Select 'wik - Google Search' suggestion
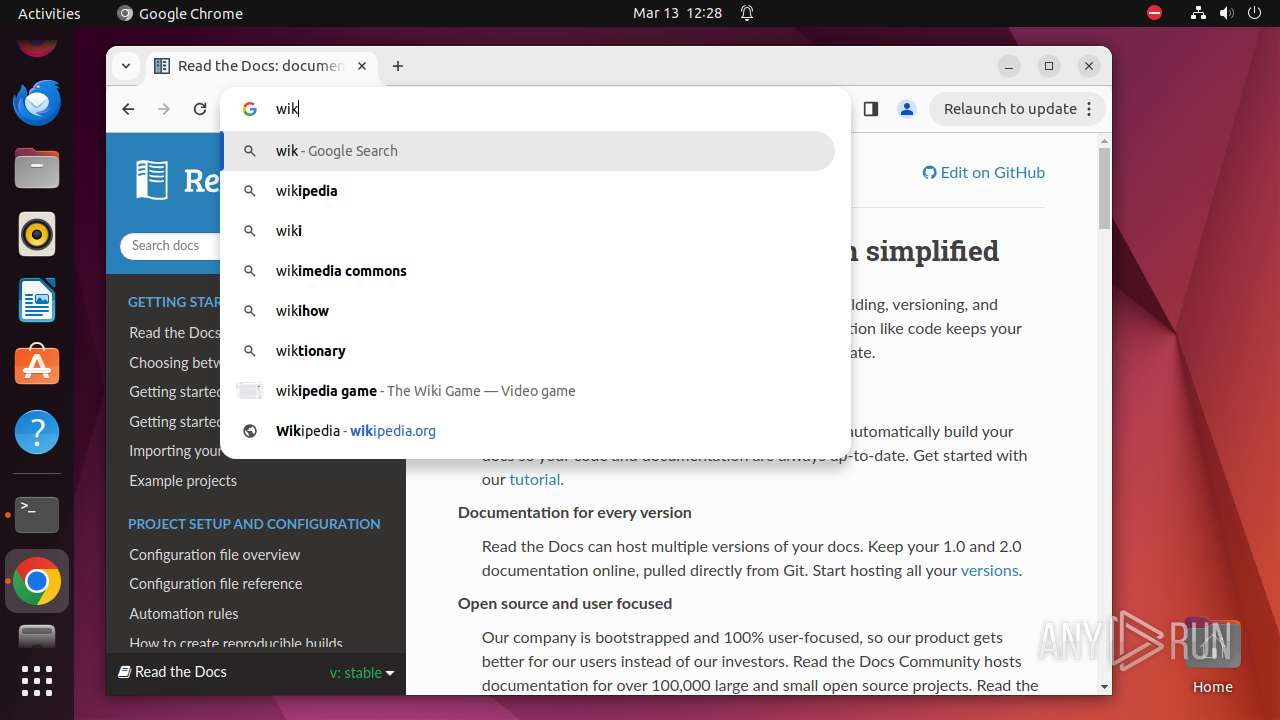The height and width of the screenshot is (720, 1280). tap(528, 151)
